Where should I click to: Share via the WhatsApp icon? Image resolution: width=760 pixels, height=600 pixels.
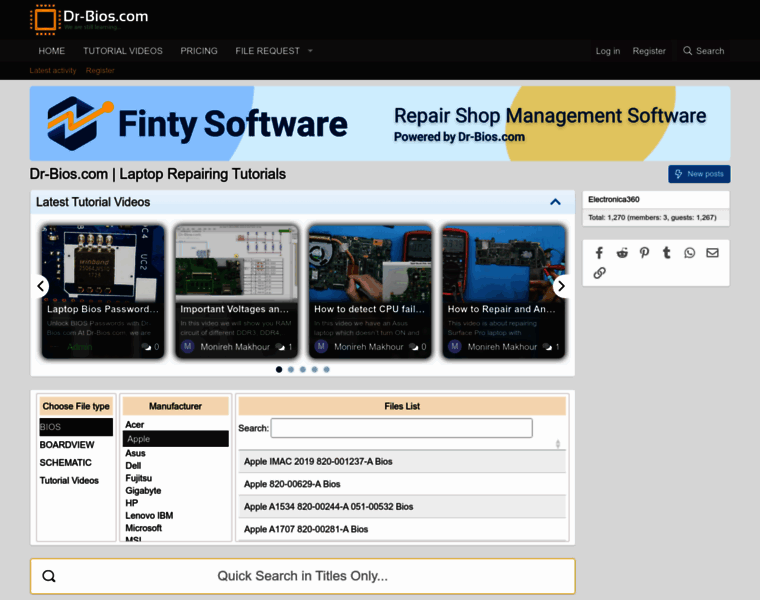tap(690, 253)
